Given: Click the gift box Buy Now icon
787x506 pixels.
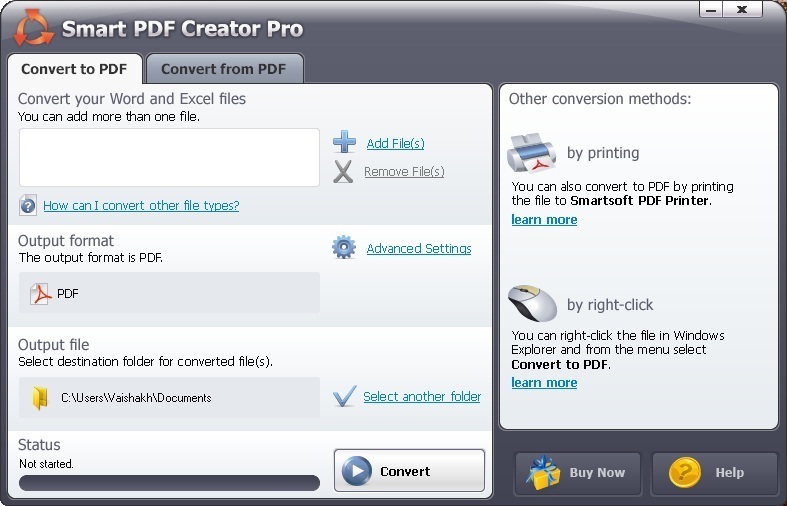Looking at the screenshot, I should tap(543, 472).
